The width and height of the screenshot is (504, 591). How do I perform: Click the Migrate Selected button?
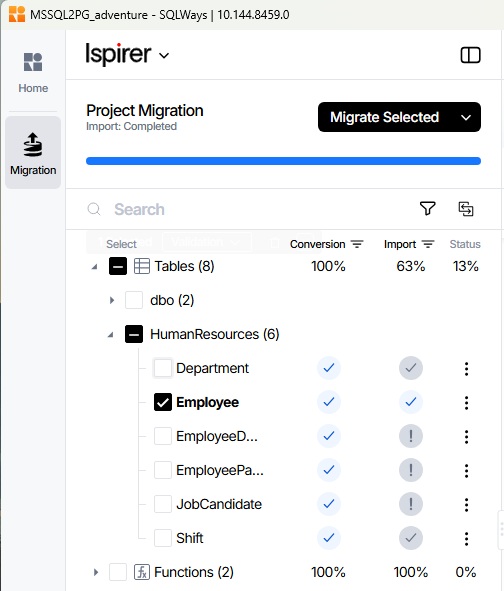pyautogui.click(x=385, y=117)
